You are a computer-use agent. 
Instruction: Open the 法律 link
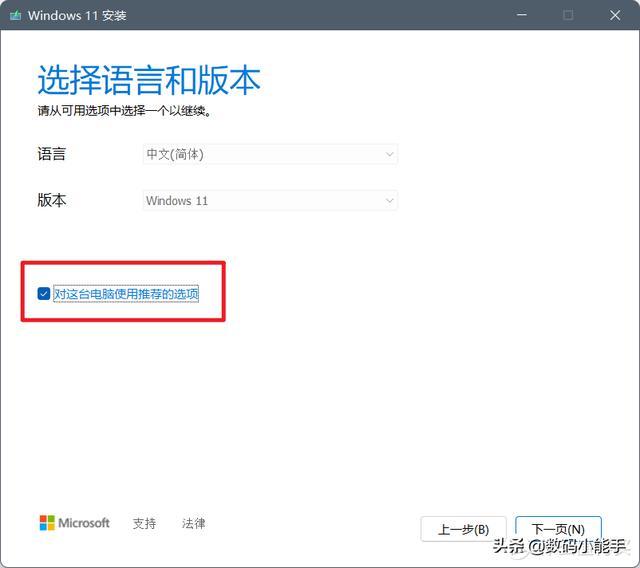coord(193,523)
